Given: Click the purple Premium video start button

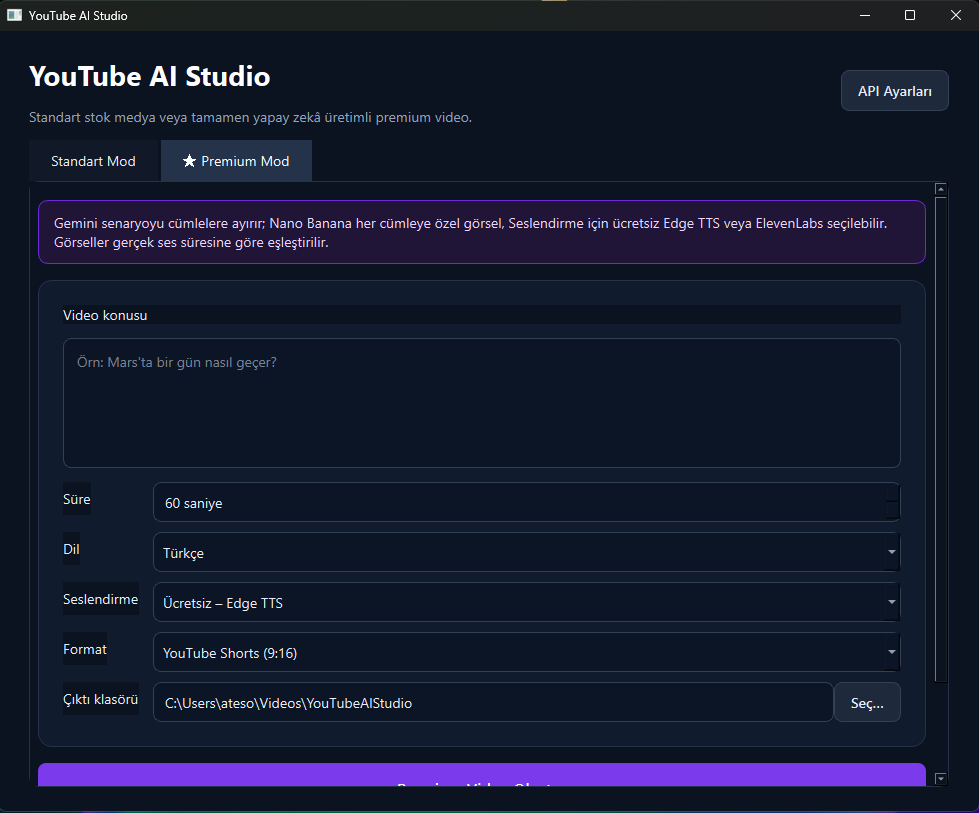Looking at the screenshot, I should [481, 775].
